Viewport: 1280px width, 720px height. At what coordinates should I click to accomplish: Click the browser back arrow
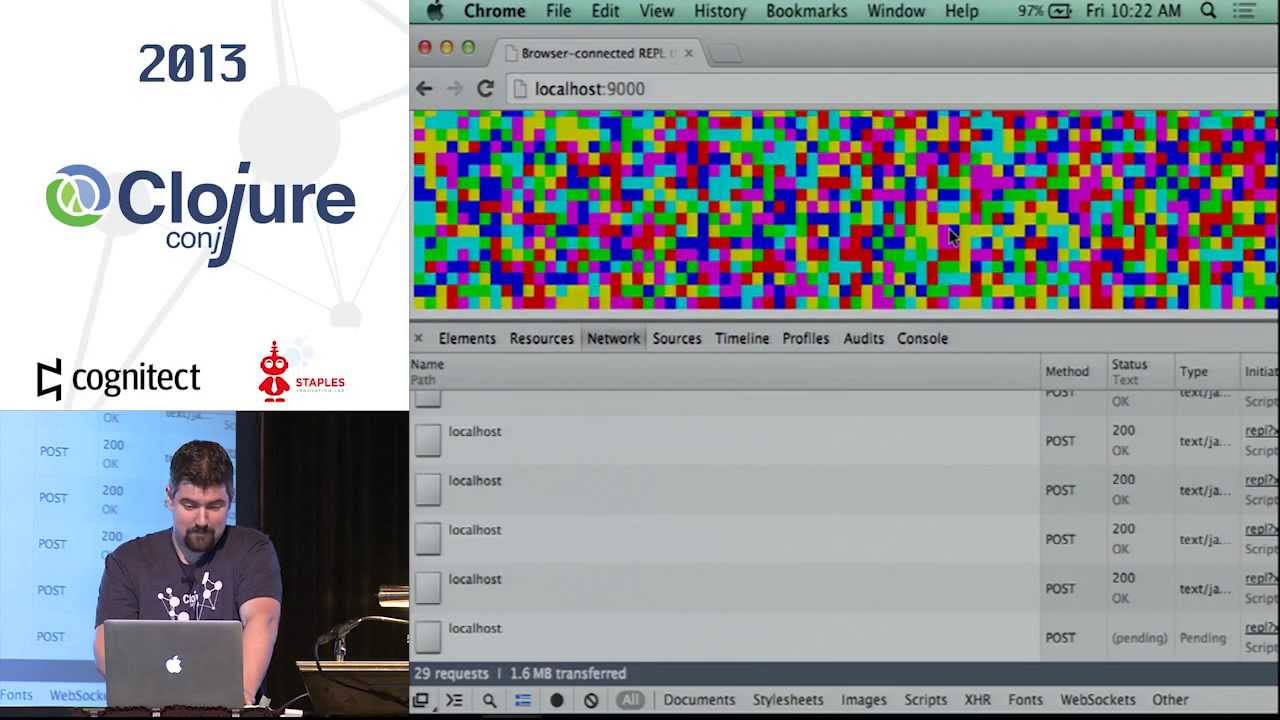pyautogui.click(x=424, y=89)
